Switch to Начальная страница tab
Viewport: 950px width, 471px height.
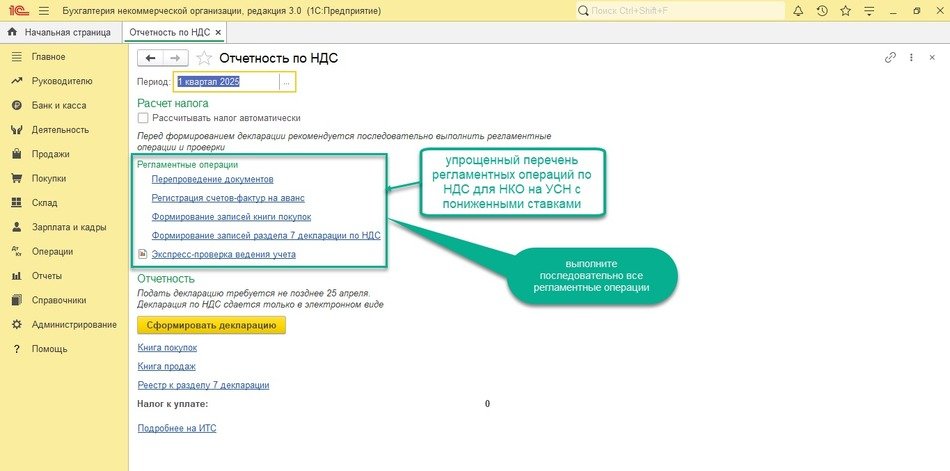click(x=61, y=32)
